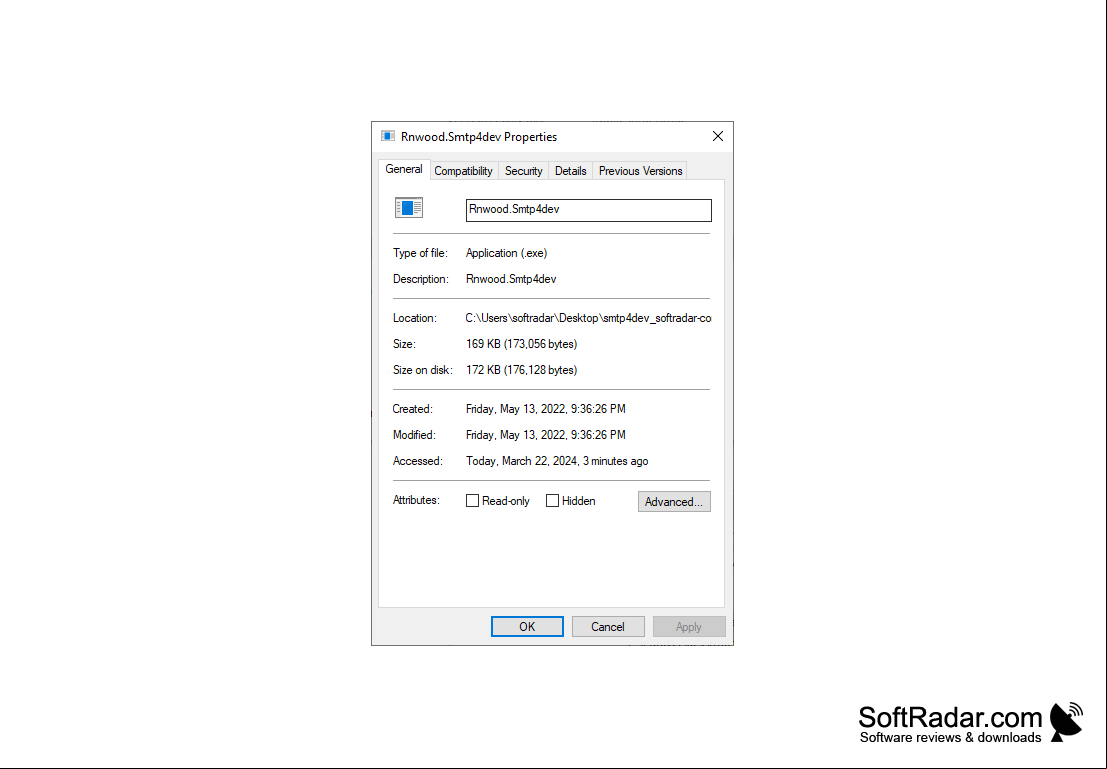The width and height of the screenshot is (1107, 769).
Task: Click the Created date value
Action: click(x=546, y=409)
